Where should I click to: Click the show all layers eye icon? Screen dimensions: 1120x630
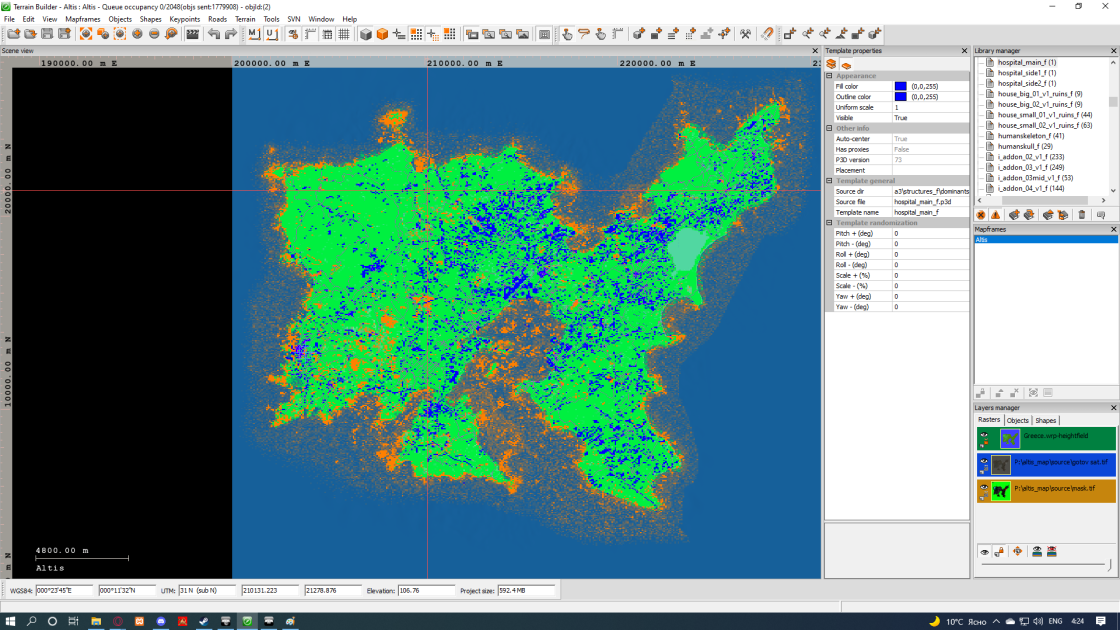[1036, 551]
